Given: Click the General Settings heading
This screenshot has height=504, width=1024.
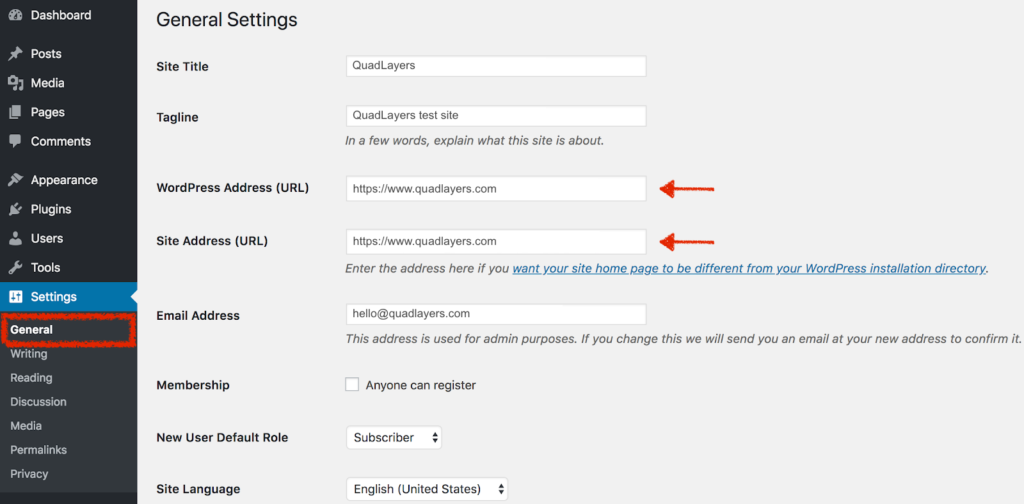Looking at the screenshot, I should point(227,20).
